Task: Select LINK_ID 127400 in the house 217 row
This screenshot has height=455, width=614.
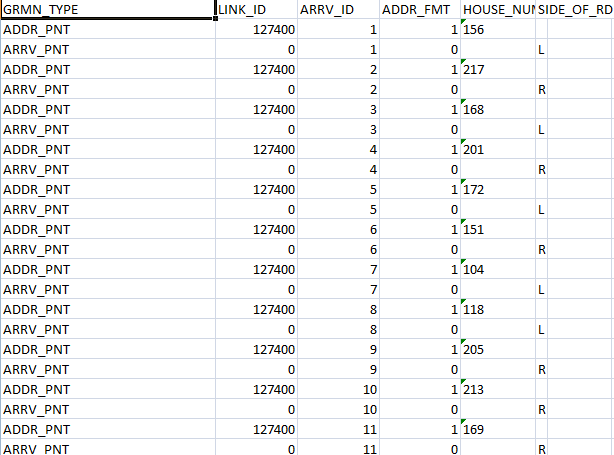Action: point(256,69)
